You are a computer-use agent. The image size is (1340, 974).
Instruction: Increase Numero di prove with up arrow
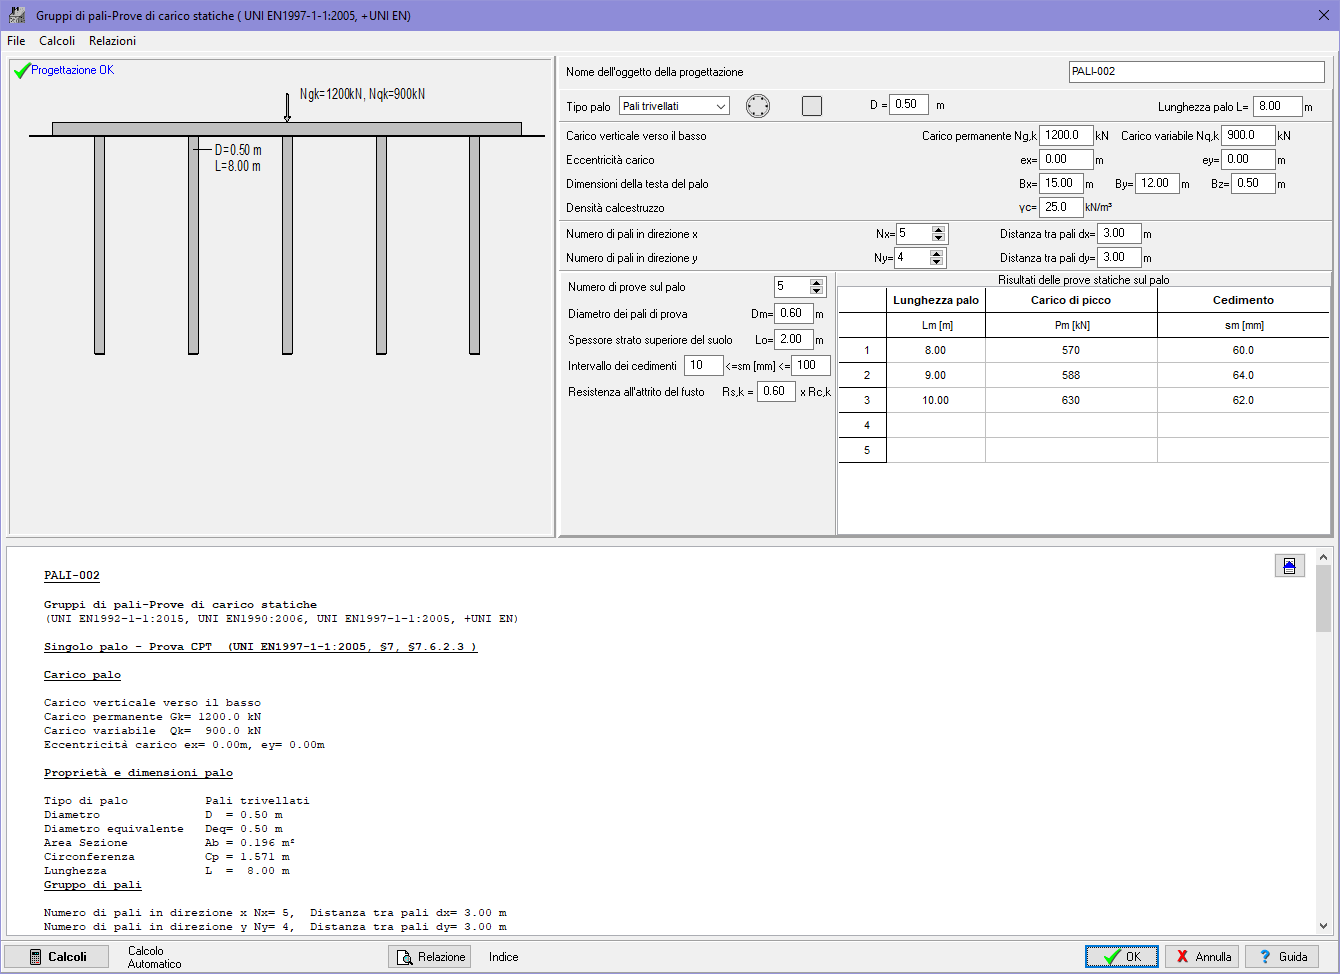[x=817, y=283]
